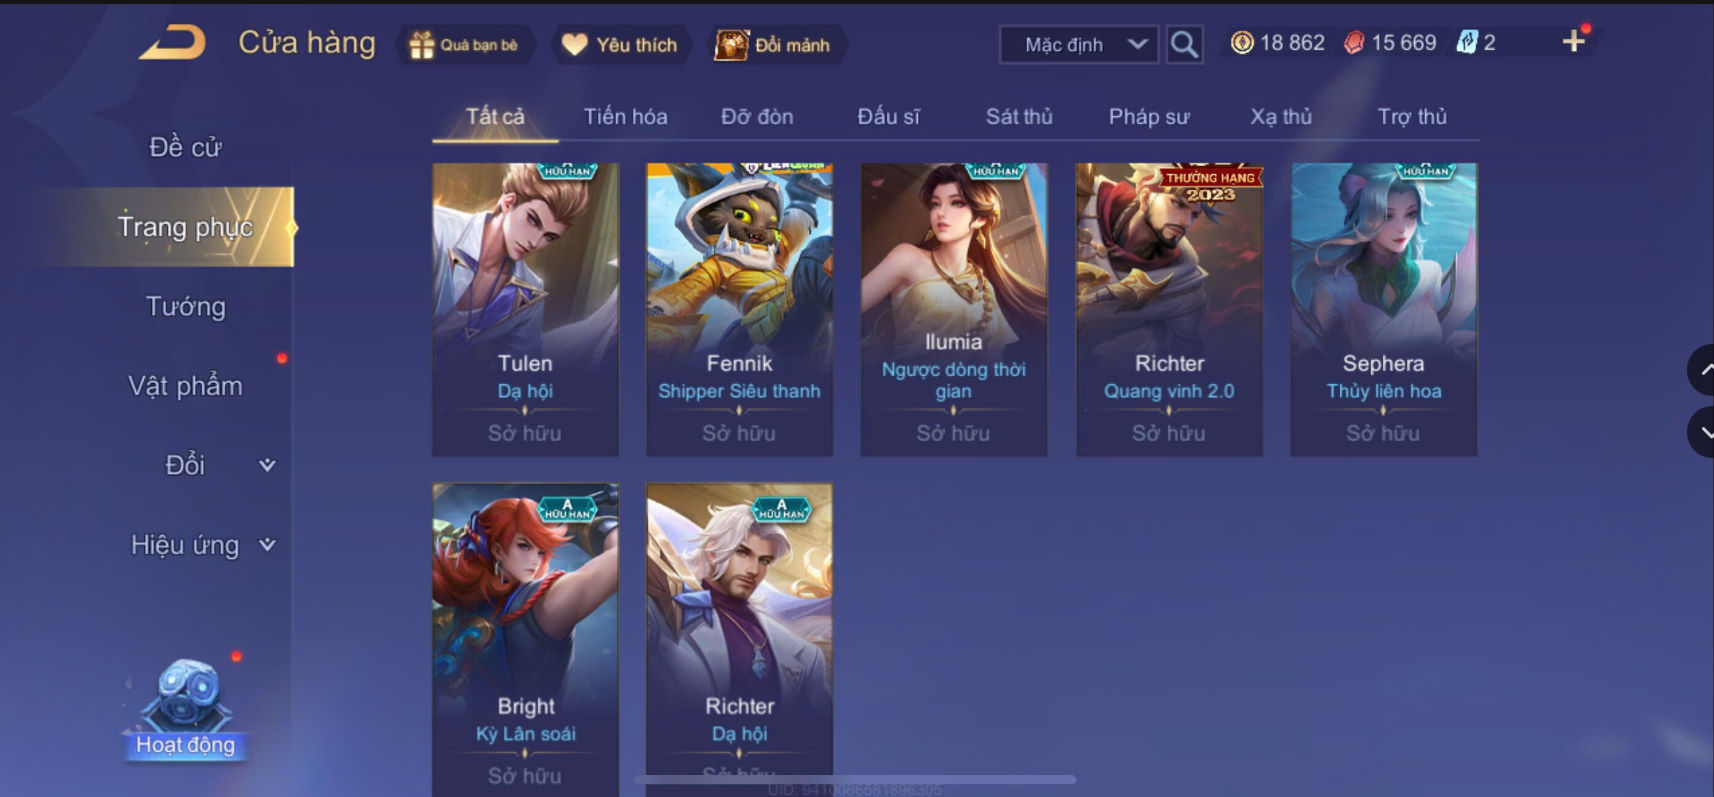Select Tướng in the sidebar

pyautogui.click(x=186, y=306)
